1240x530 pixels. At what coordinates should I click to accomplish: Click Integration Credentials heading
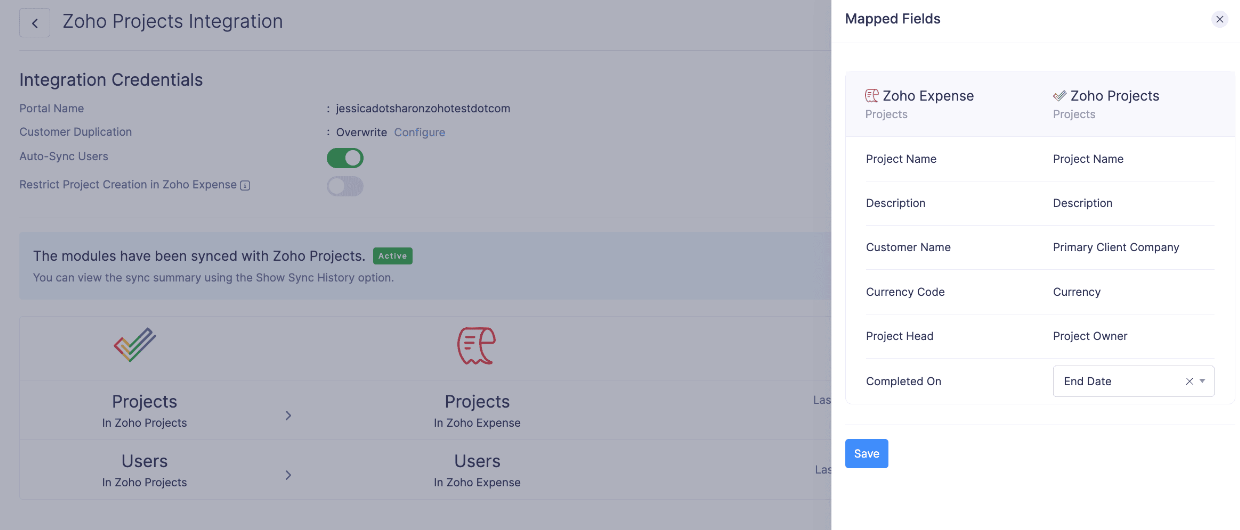click(111, 80)
